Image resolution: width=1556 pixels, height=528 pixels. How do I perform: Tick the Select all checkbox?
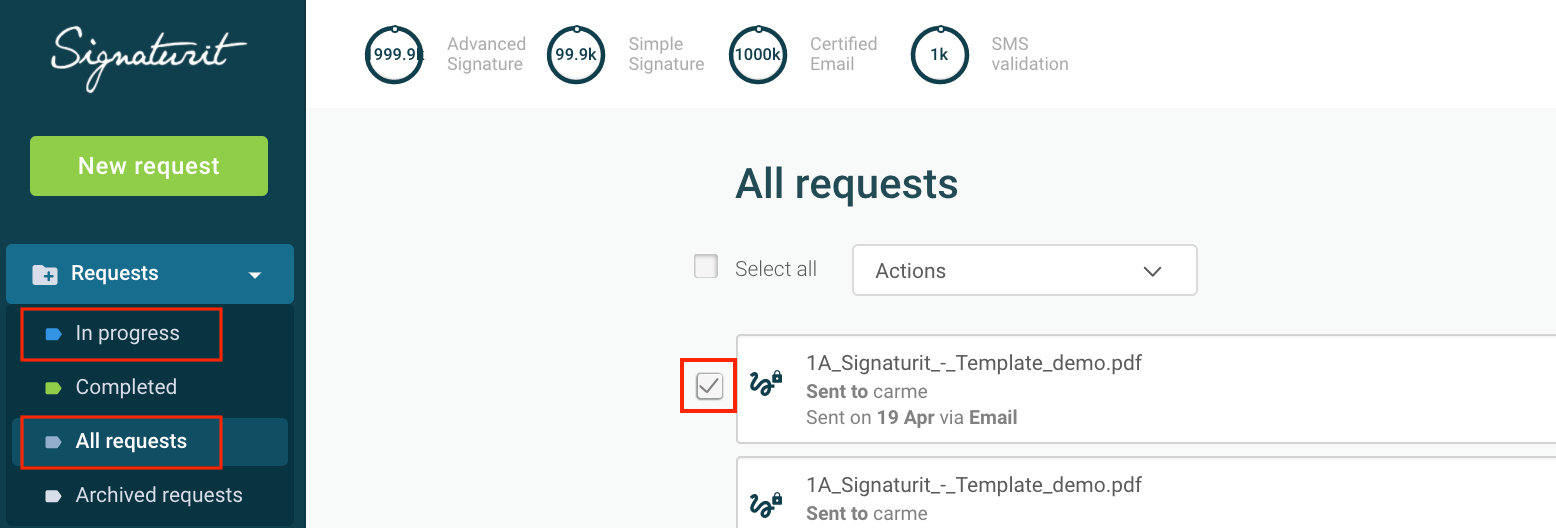point(706,267)
